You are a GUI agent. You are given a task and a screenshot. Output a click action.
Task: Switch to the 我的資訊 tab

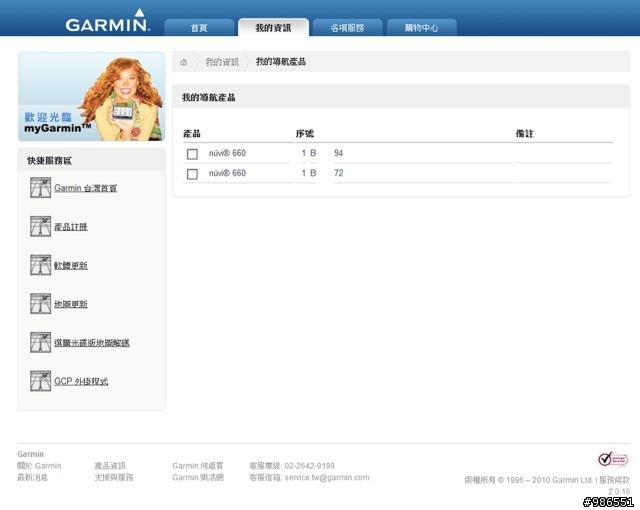point(273,28)
